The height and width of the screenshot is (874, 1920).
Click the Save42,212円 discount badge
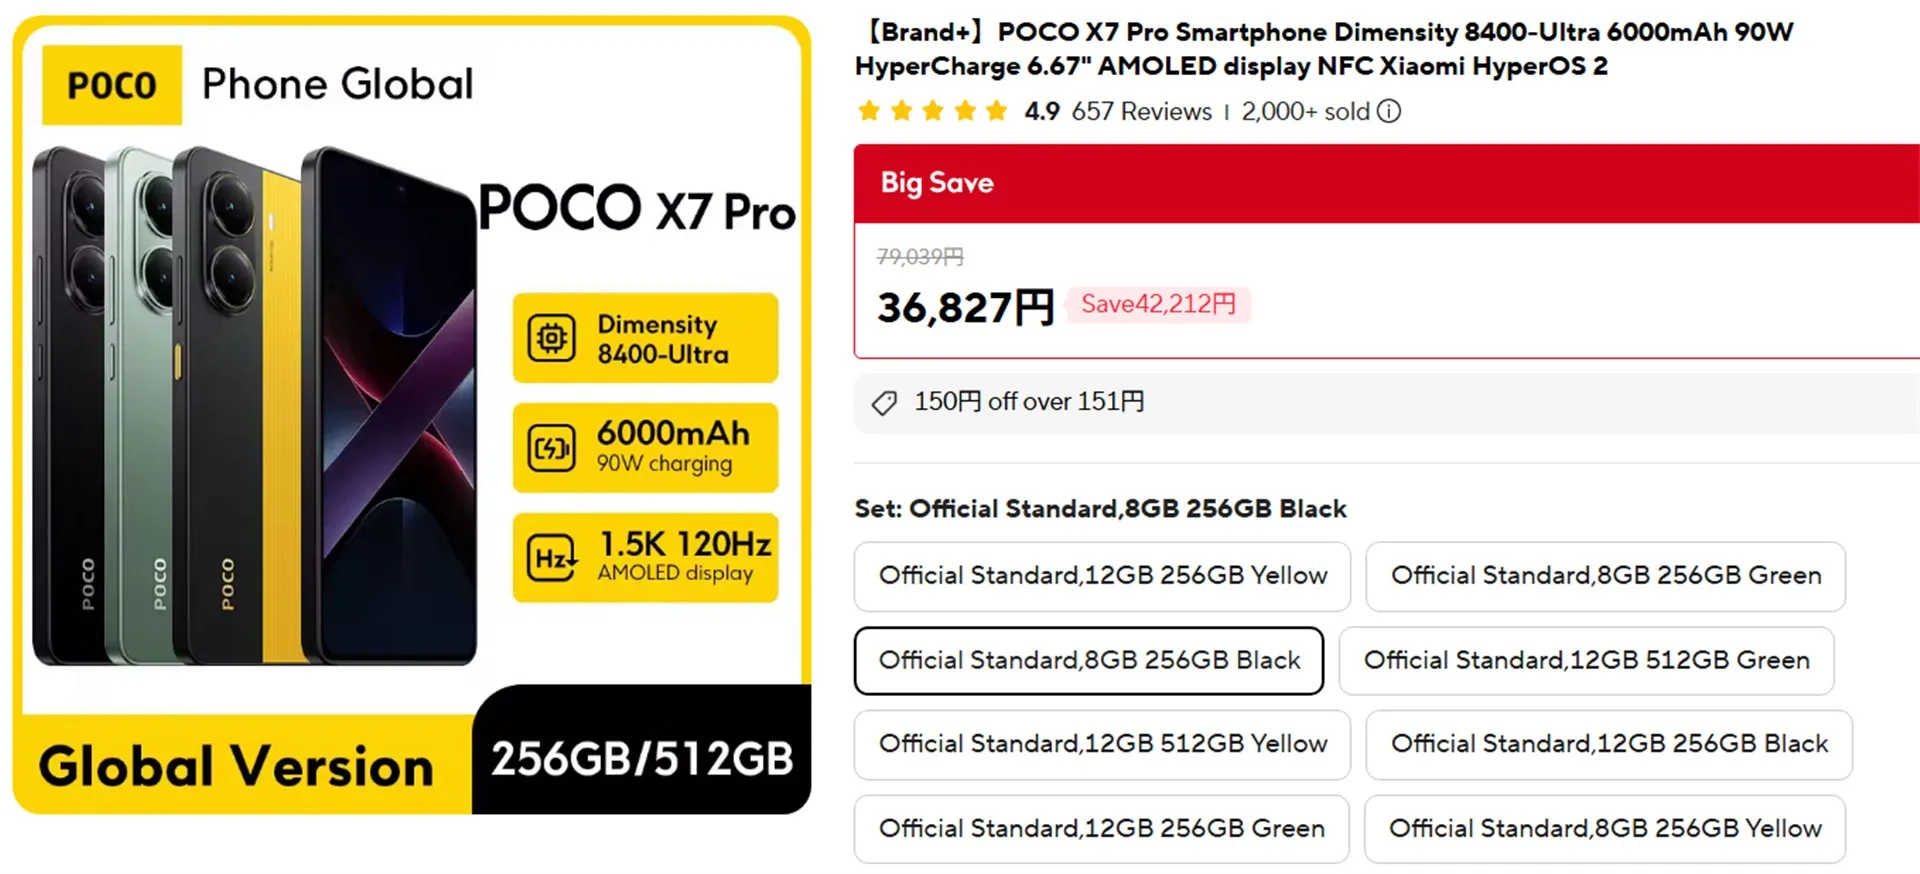coord(1158,304)
